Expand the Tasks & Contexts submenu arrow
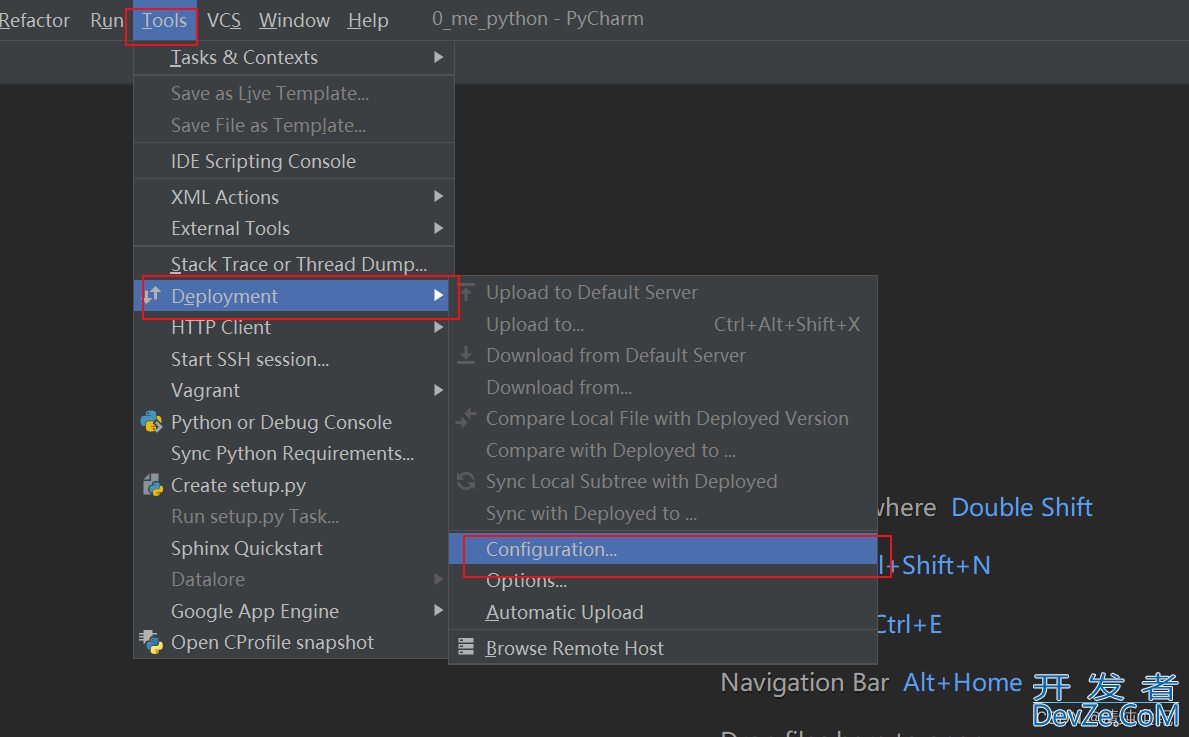 click(438, 57)
